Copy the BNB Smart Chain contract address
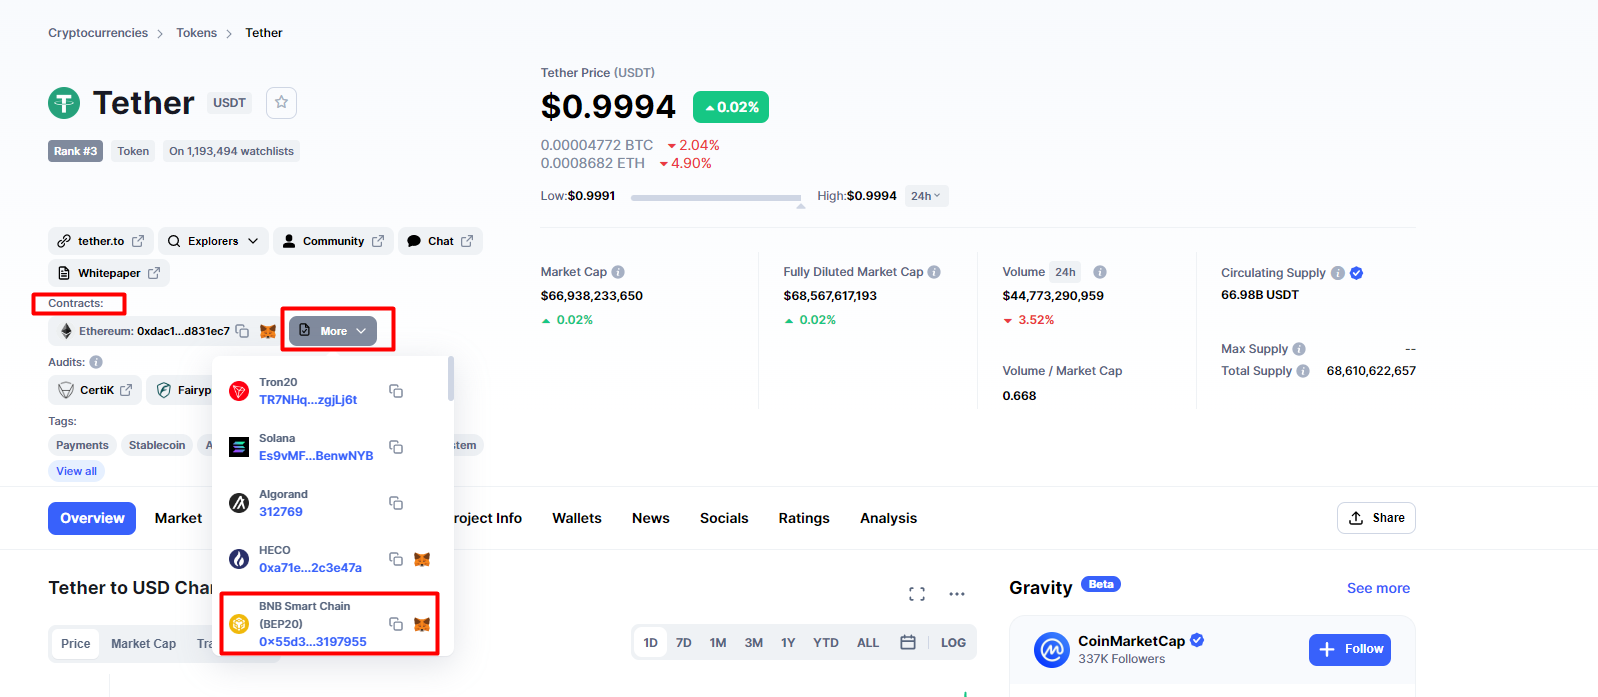1598x697 pixels. 396,624
